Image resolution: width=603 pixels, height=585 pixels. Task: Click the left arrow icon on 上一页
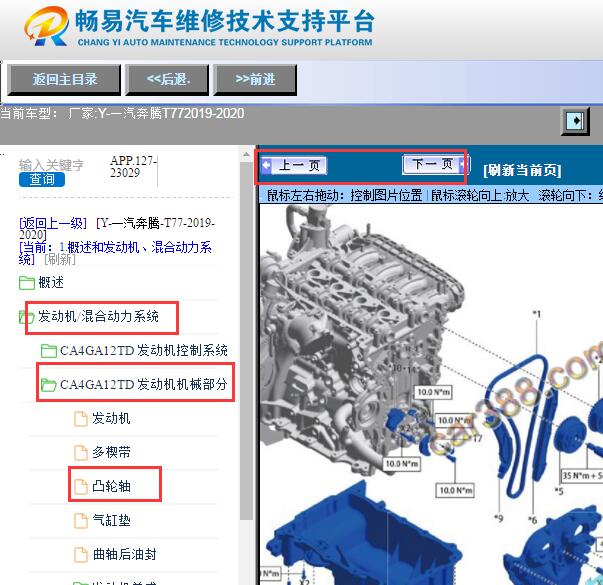pos(266,165)
